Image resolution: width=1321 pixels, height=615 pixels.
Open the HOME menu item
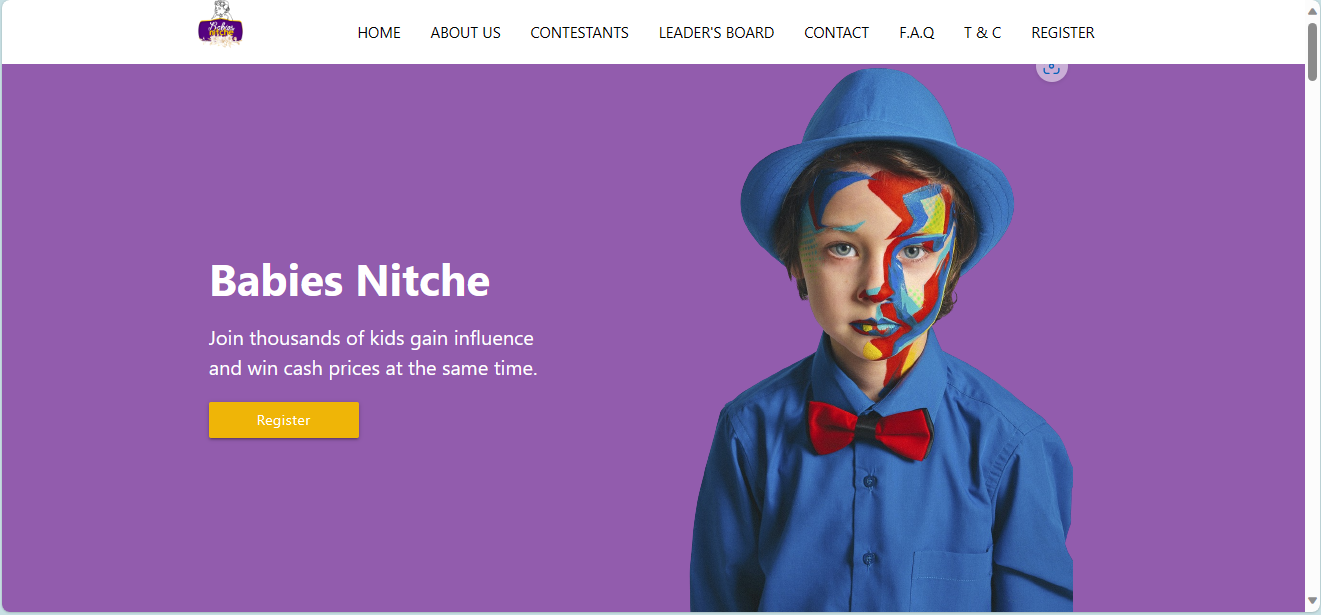[x=379, y=33]
